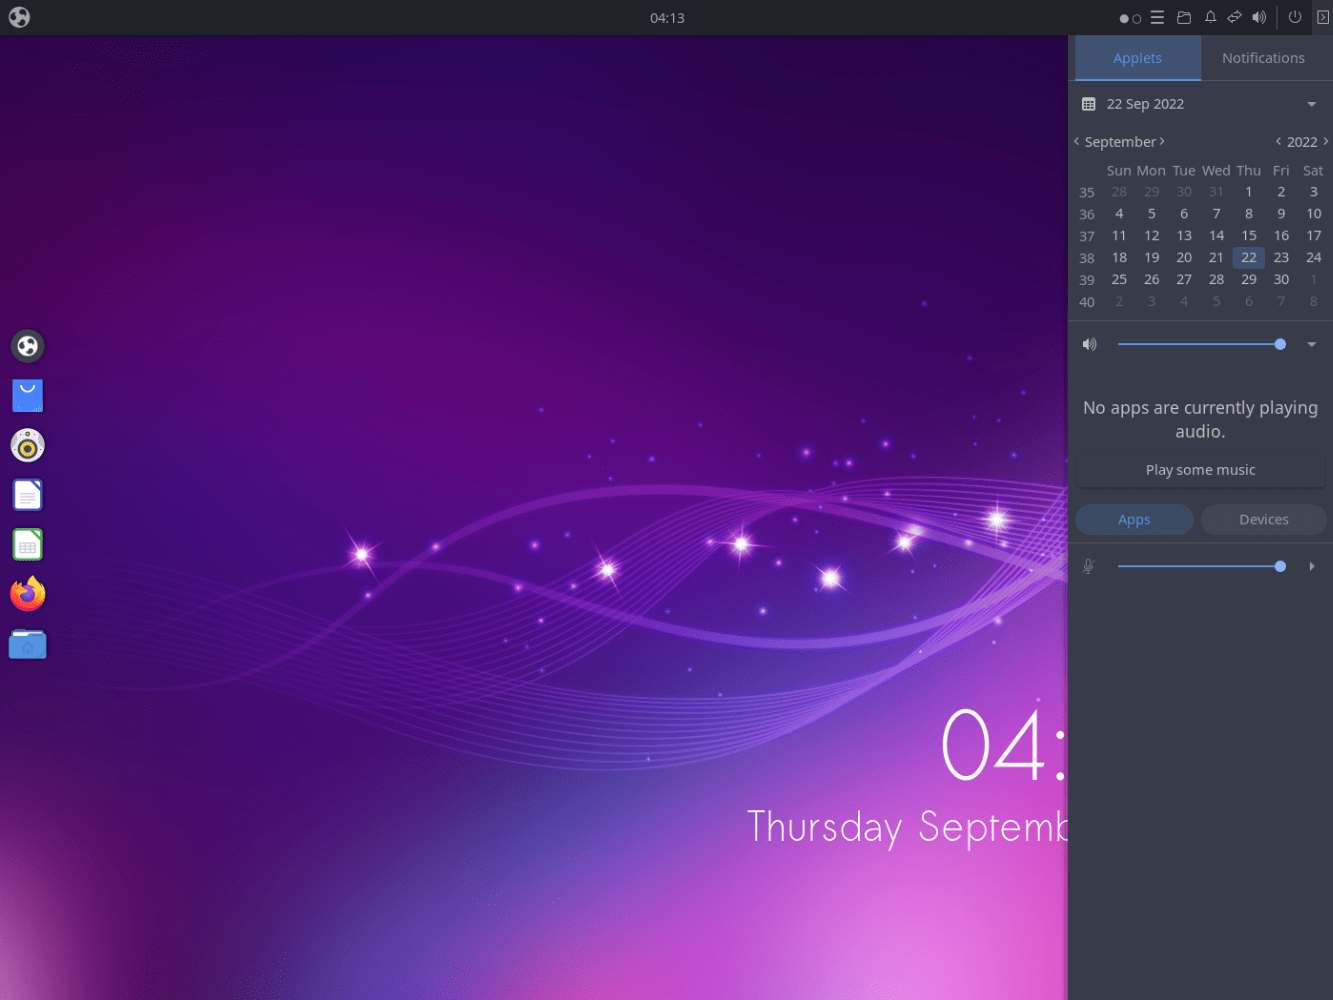
Task: Expand the calendar applet dropdown
Action: 1311,103
